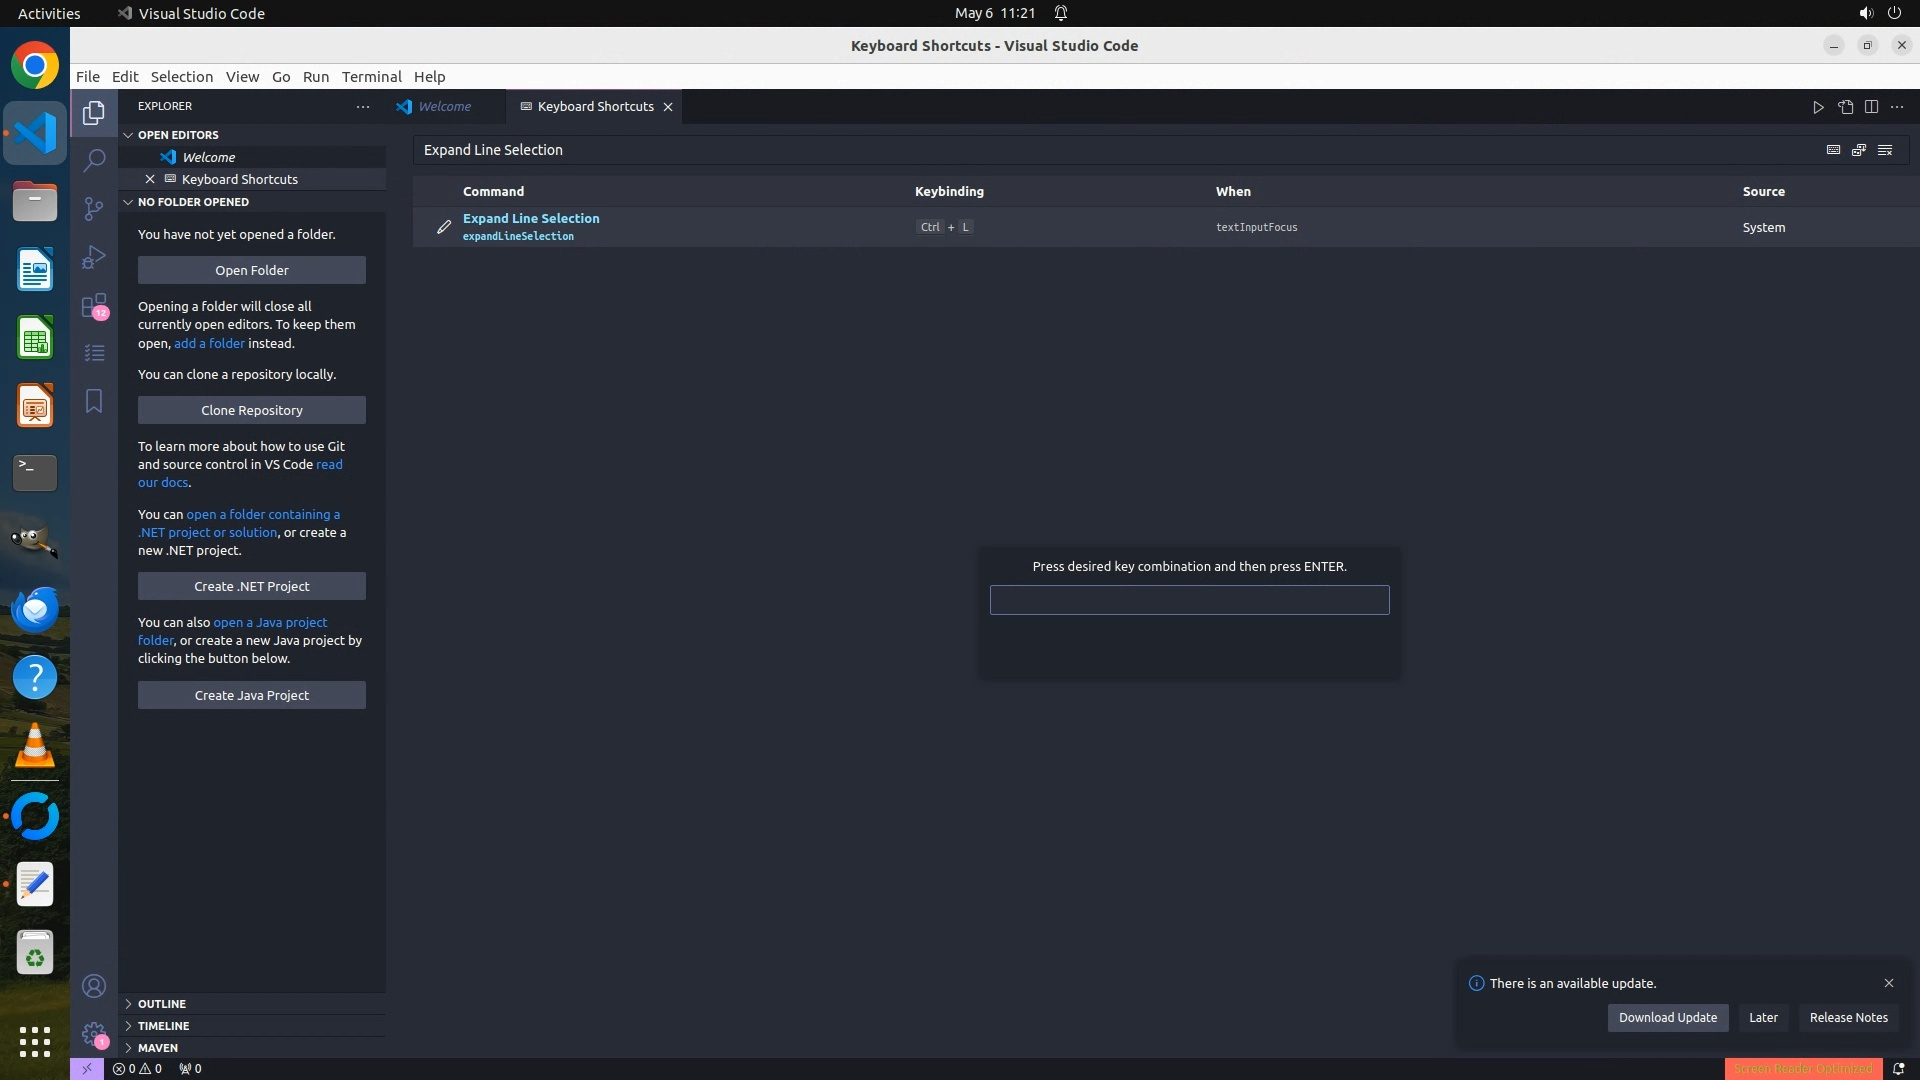Open Thunderbird from the Ubuntu dock
Viewport: 1920px width, 1080px height.
(x=35, y=609)
